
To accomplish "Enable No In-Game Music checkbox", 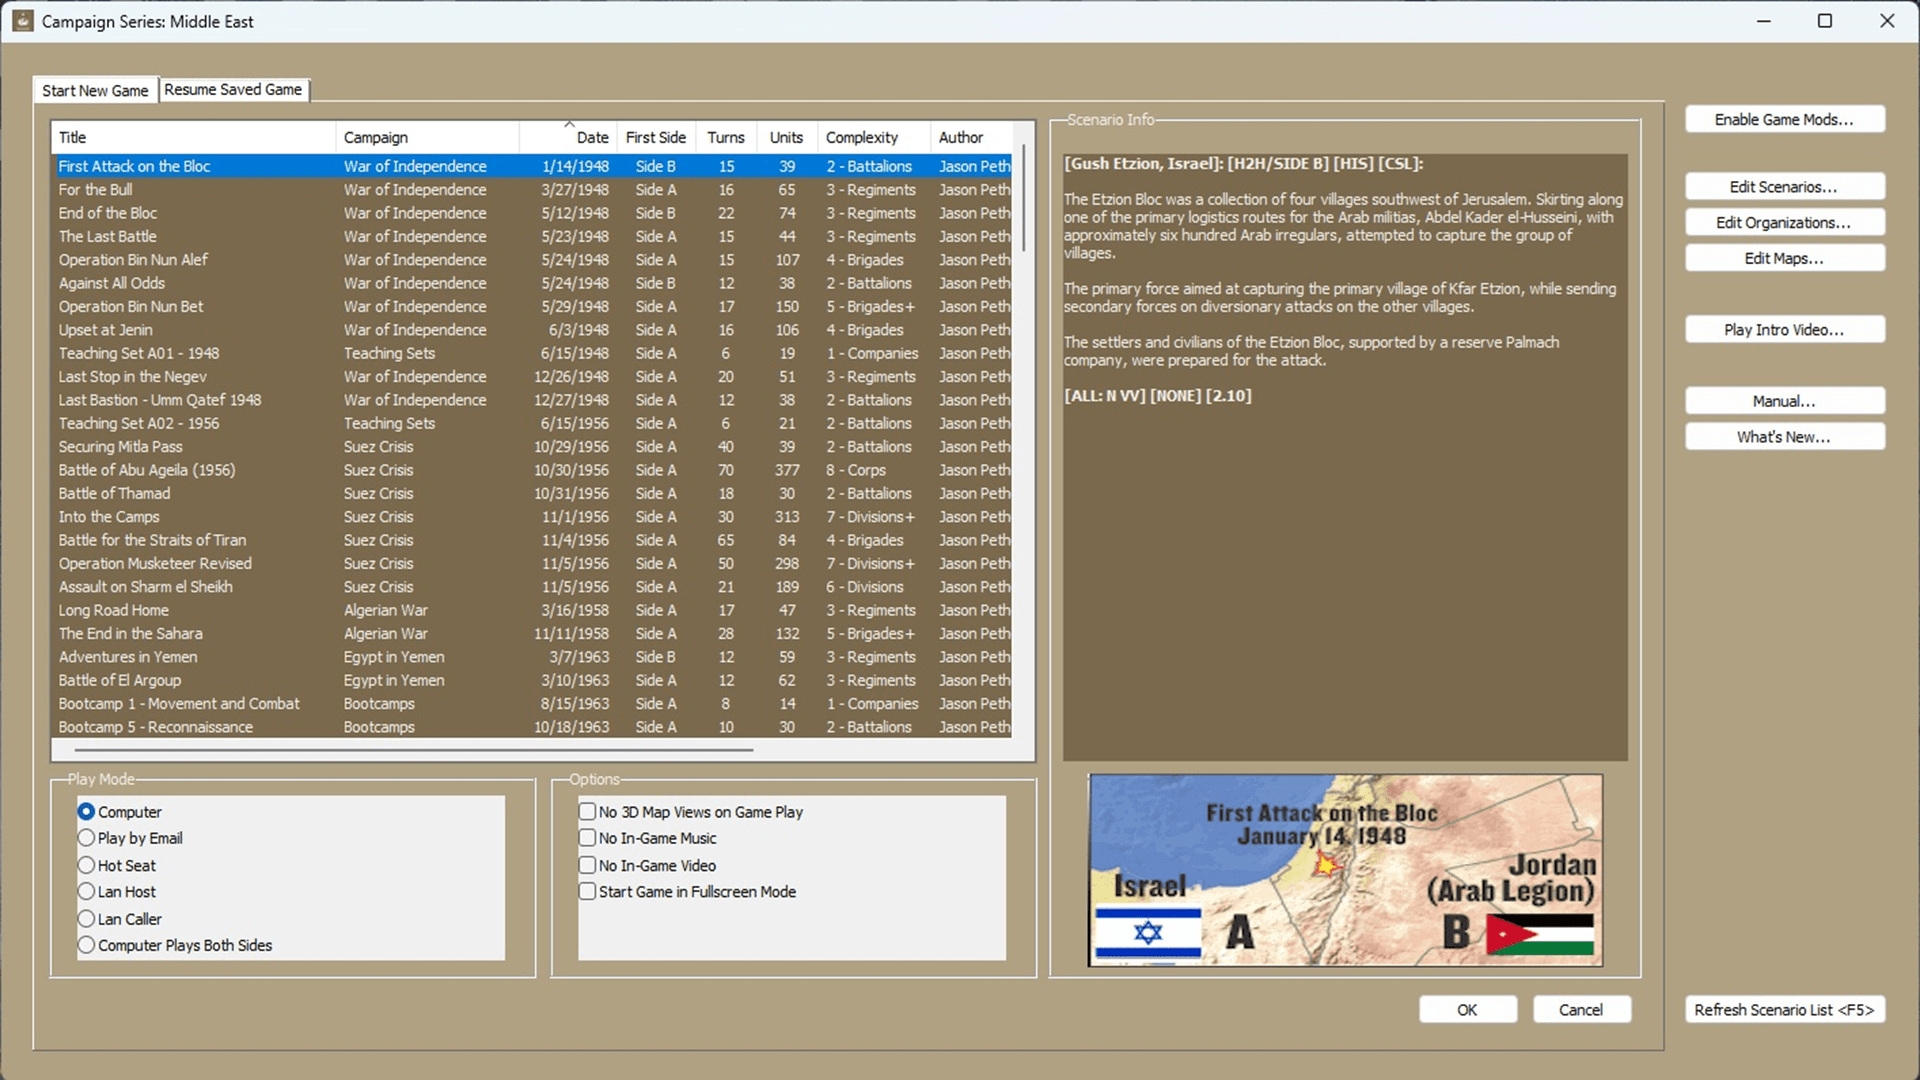I will coord(588,838).
